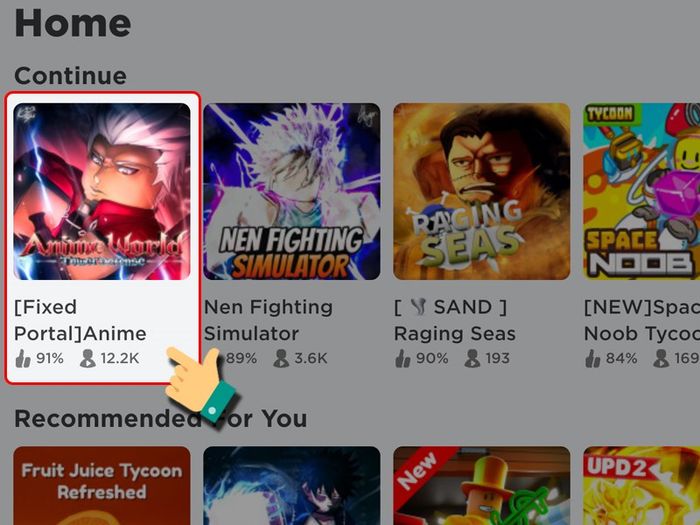
Task: Click the Nen Fighting Simulator title text
Action: coord(268,321)
